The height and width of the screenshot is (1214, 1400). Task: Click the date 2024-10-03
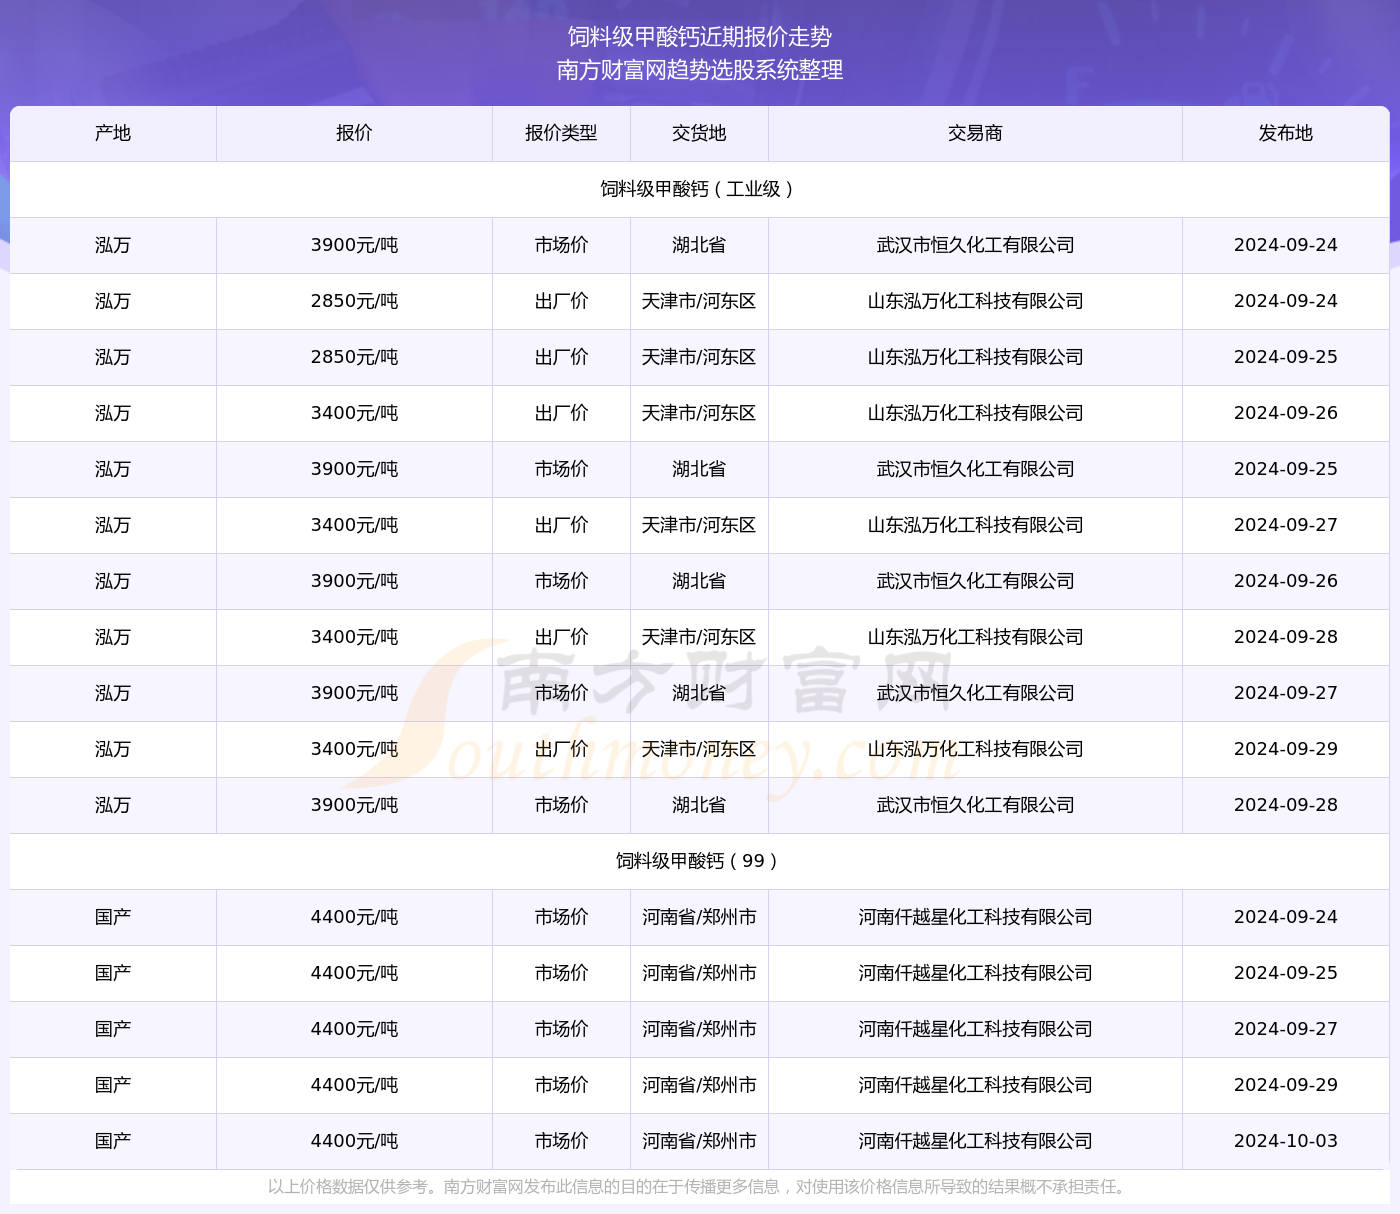pyautogui.click(x=1286, y=1141)
